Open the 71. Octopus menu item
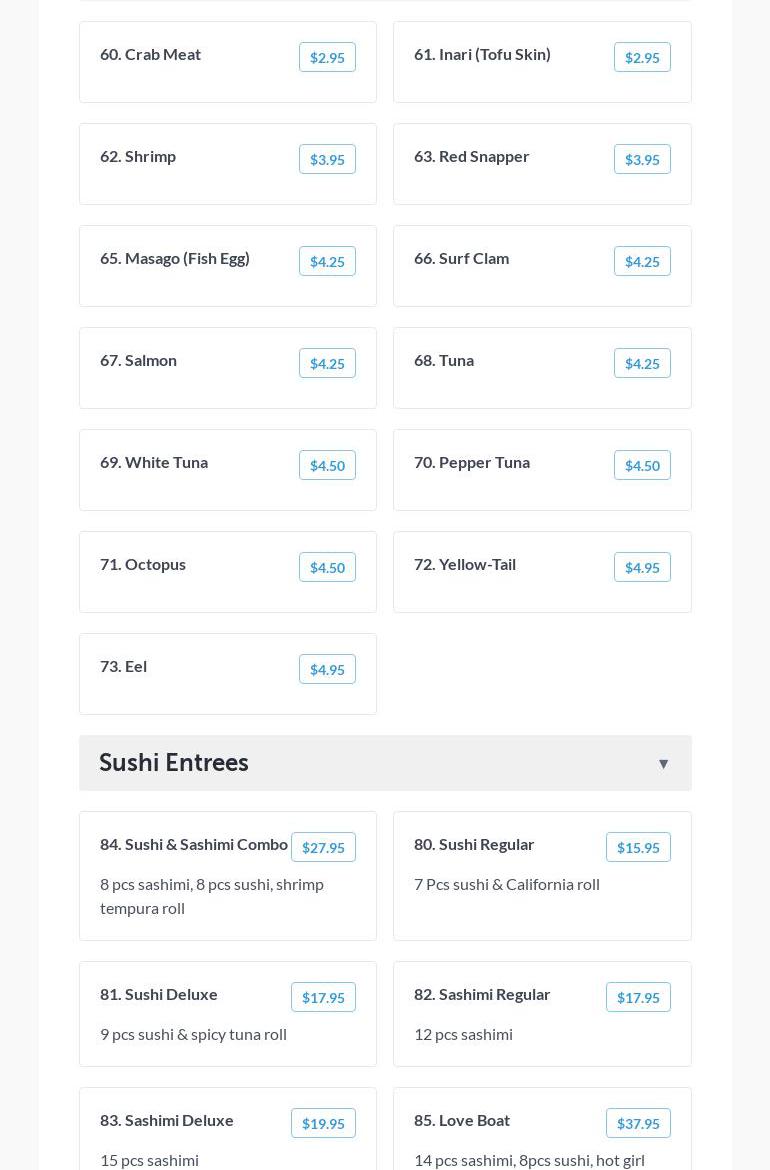 pyautogui.click(x=143, y=564)
